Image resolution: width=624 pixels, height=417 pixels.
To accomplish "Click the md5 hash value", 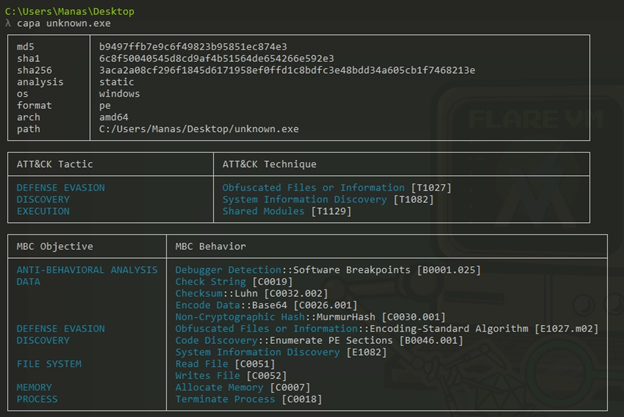I will click(193, 47).
